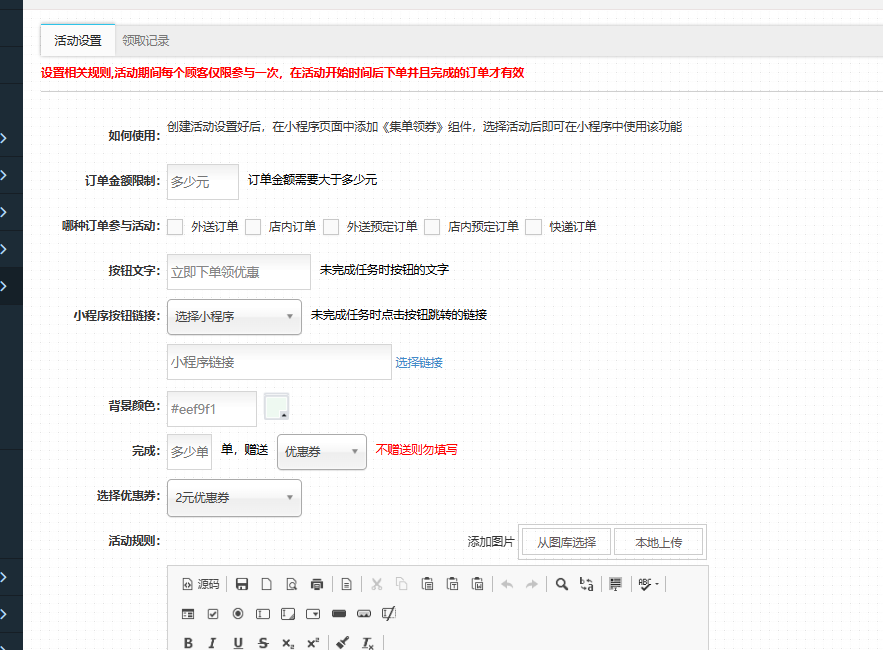Click the Select All icon
This screenshot has width=883, height=650.
(616, 584)
